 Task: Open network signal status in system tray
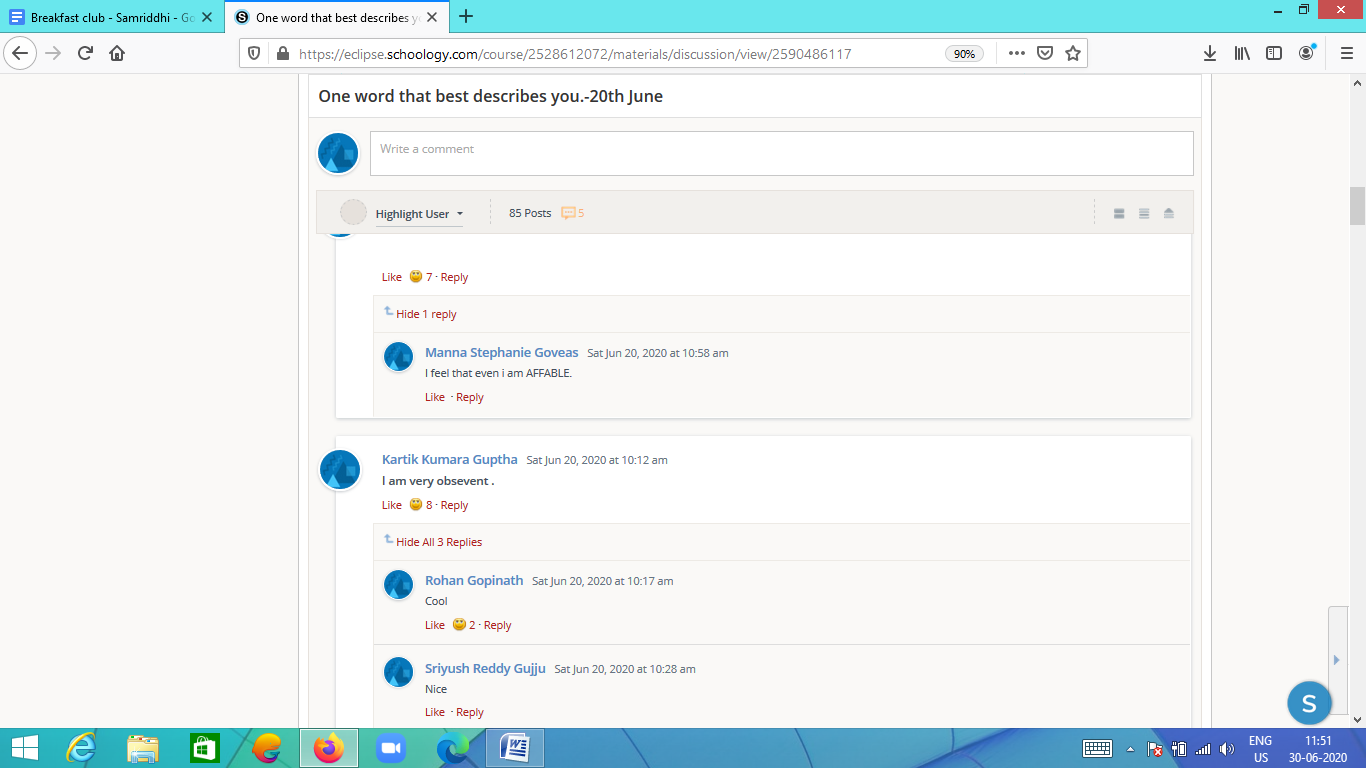1203,749
